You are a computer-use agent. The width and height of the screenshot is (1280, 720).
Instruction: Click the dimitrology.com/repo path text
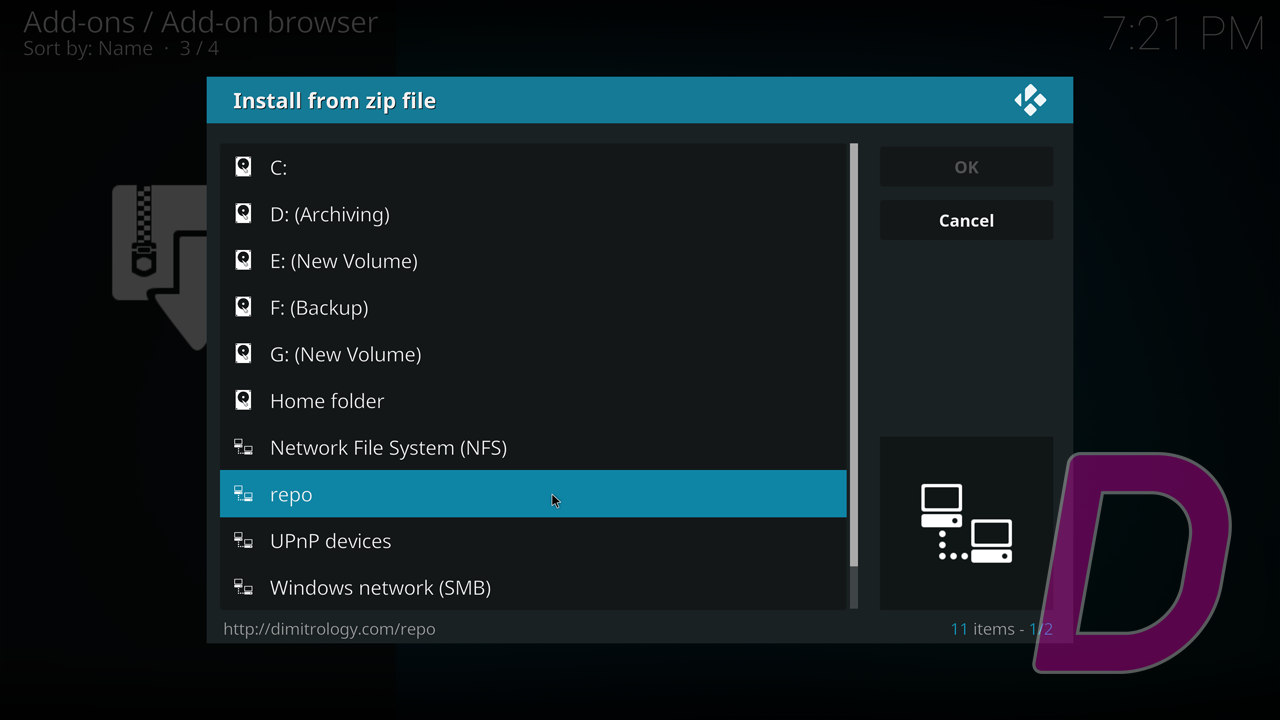329,629
